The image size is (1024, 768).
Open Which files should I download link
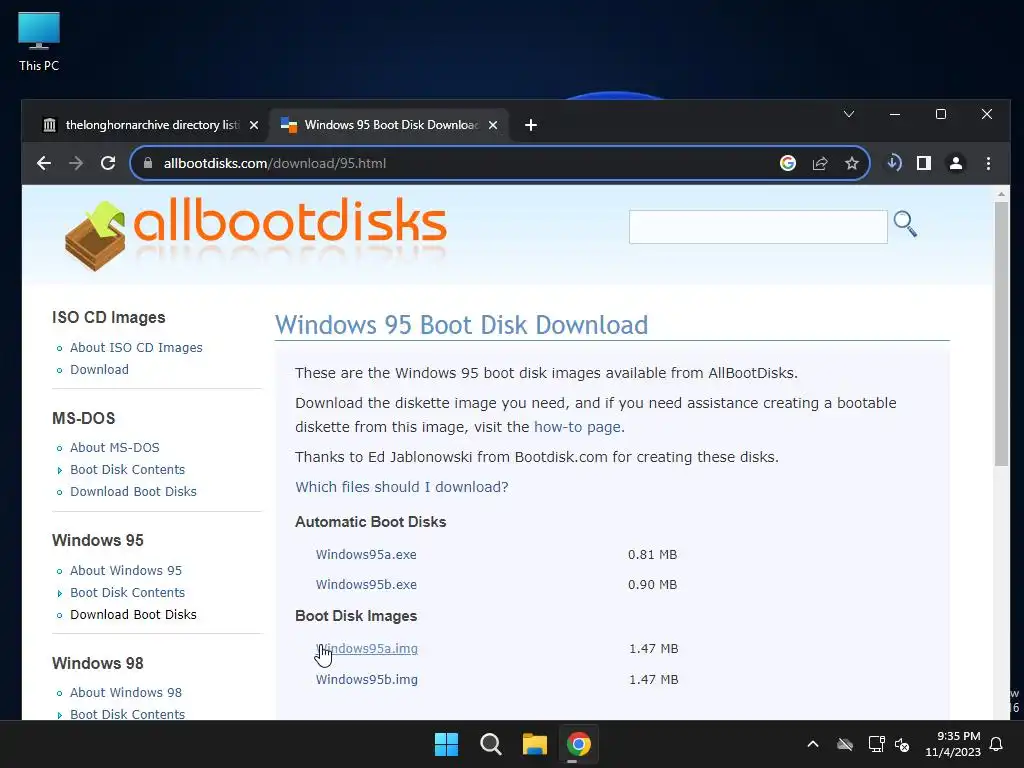(402, 487)
